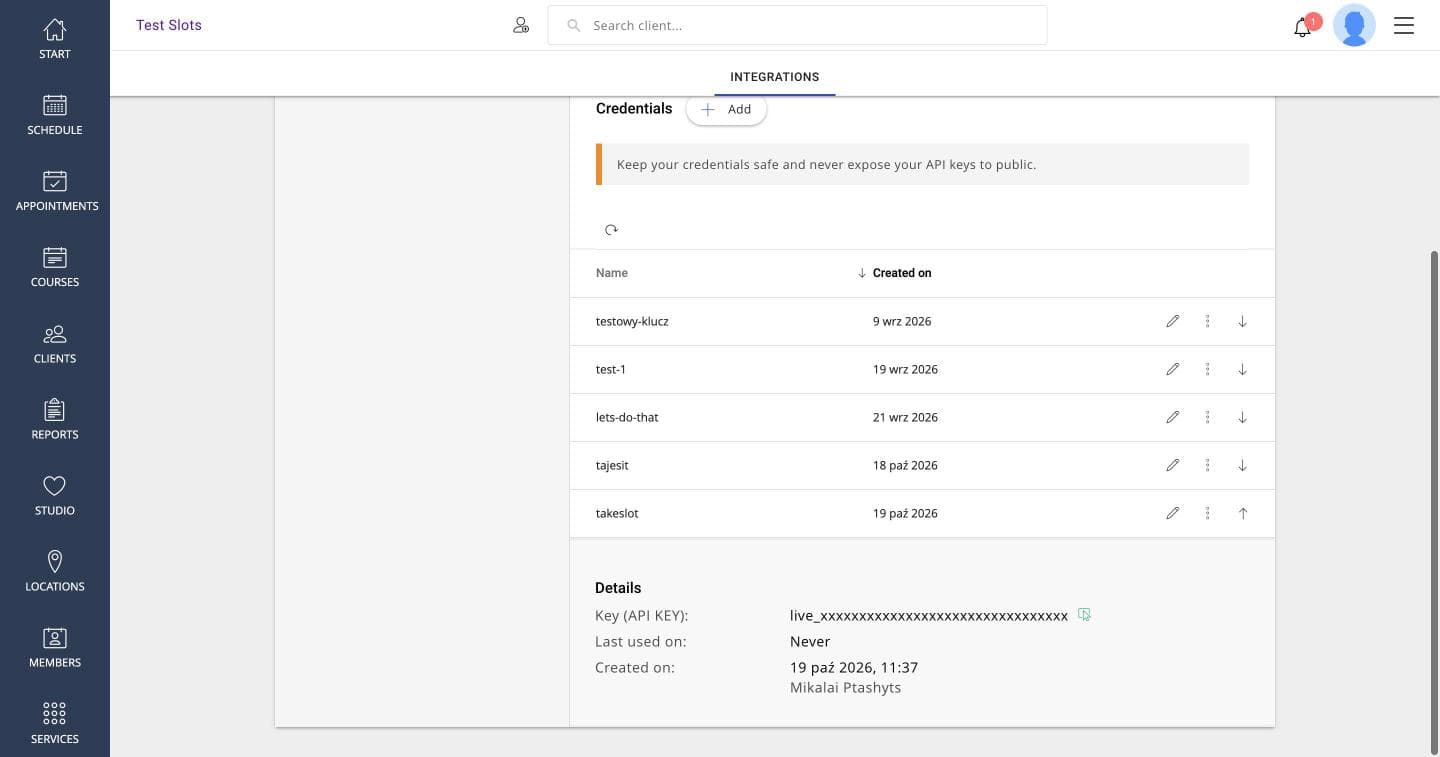Viewport: 1440px width, 757px height.
Task: Open STUDIO settings in sidebar
Action: (x=55, y=495)
